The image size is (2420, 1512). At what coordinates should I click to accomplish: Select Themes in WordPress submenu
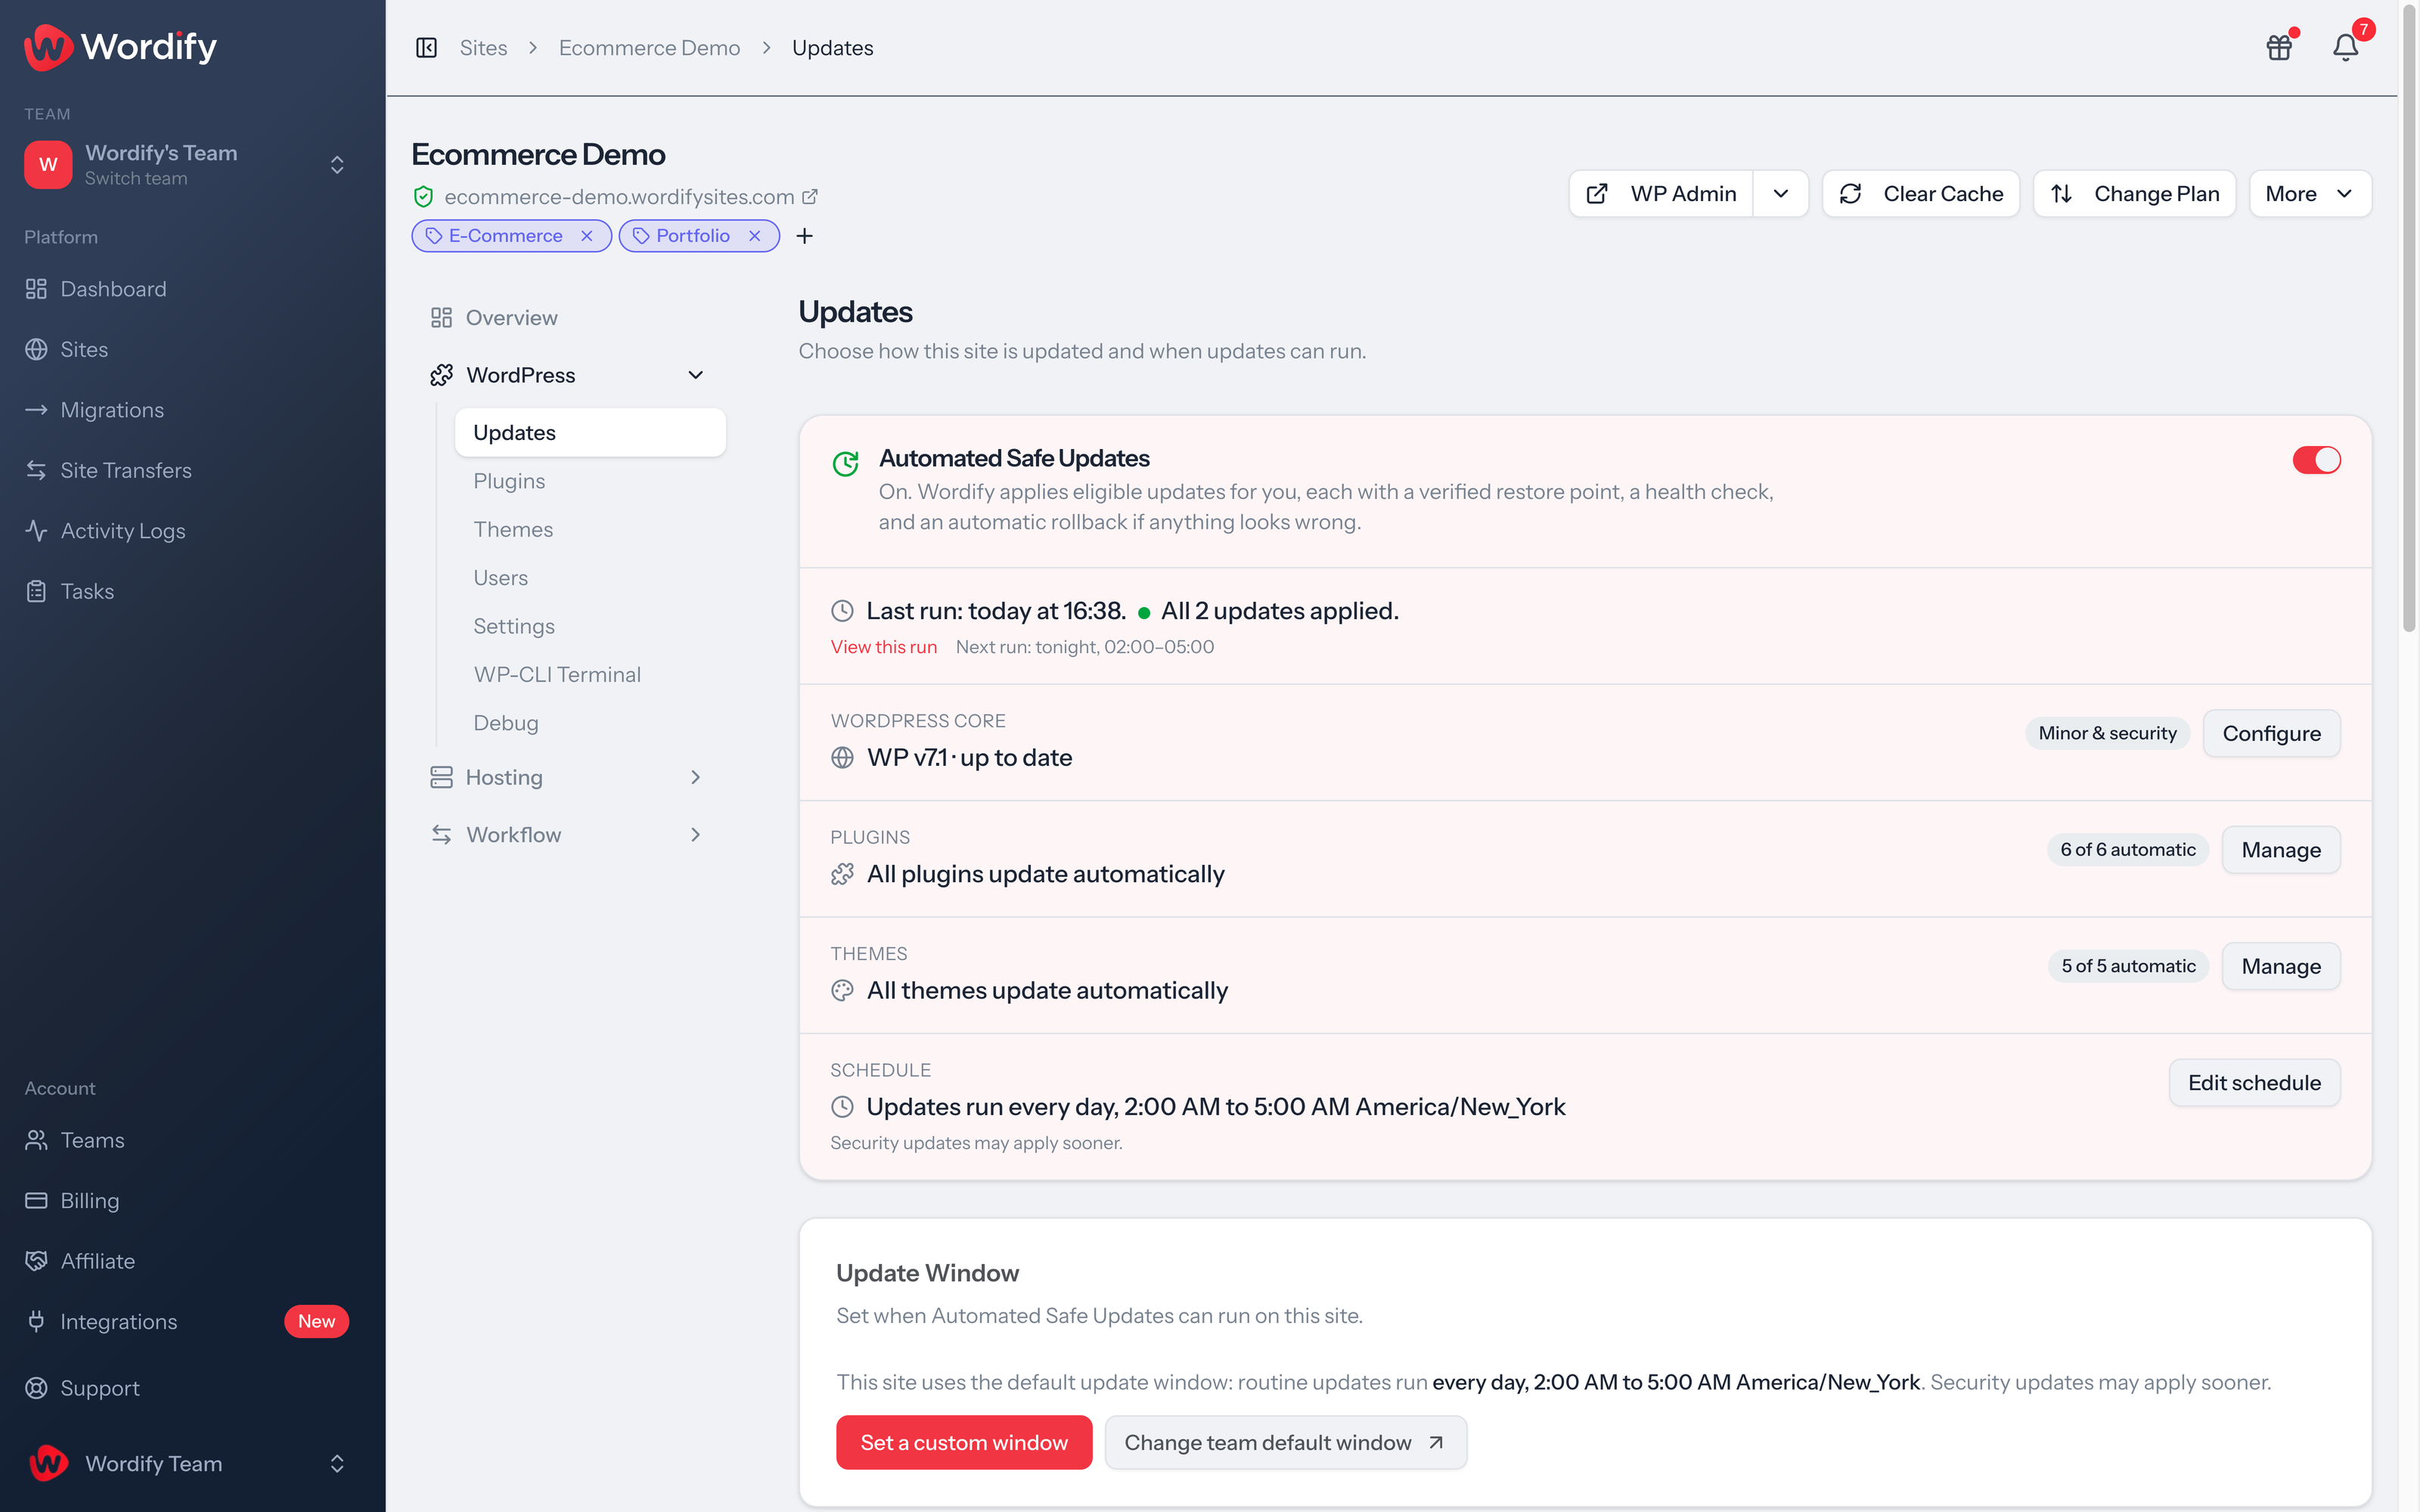coord(590,529)
